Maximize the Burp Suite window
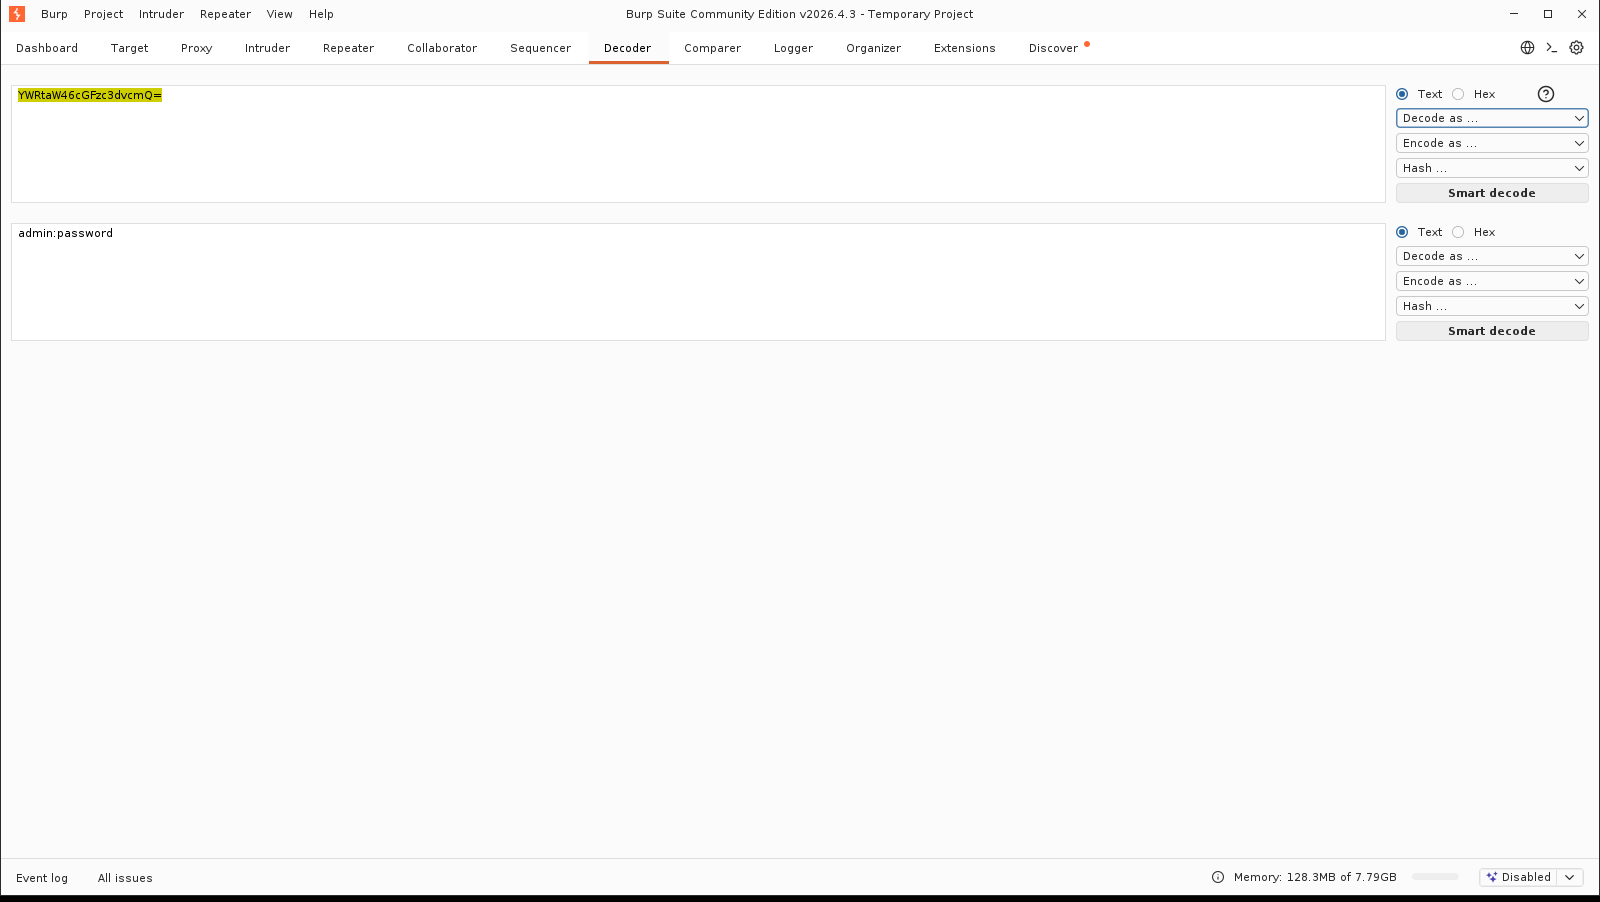 click(1548, 14)
